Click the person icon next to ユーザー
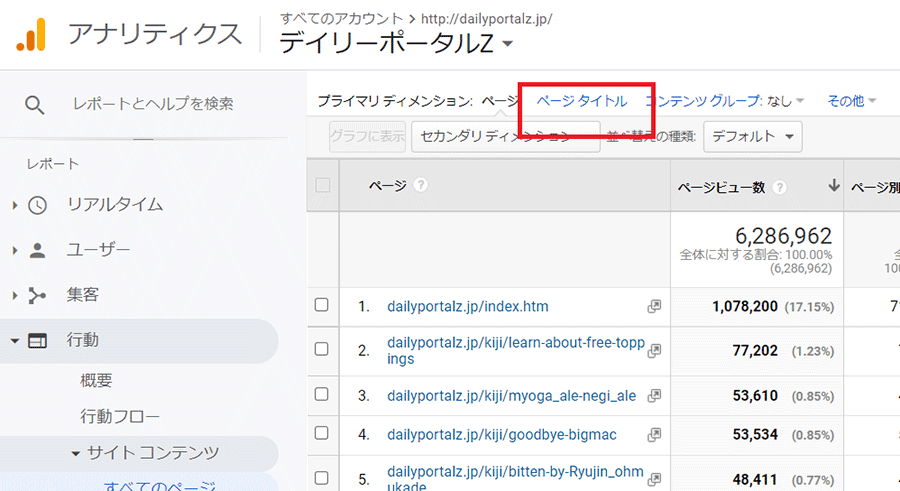This screenshot has height=491, width=900. 37,250
